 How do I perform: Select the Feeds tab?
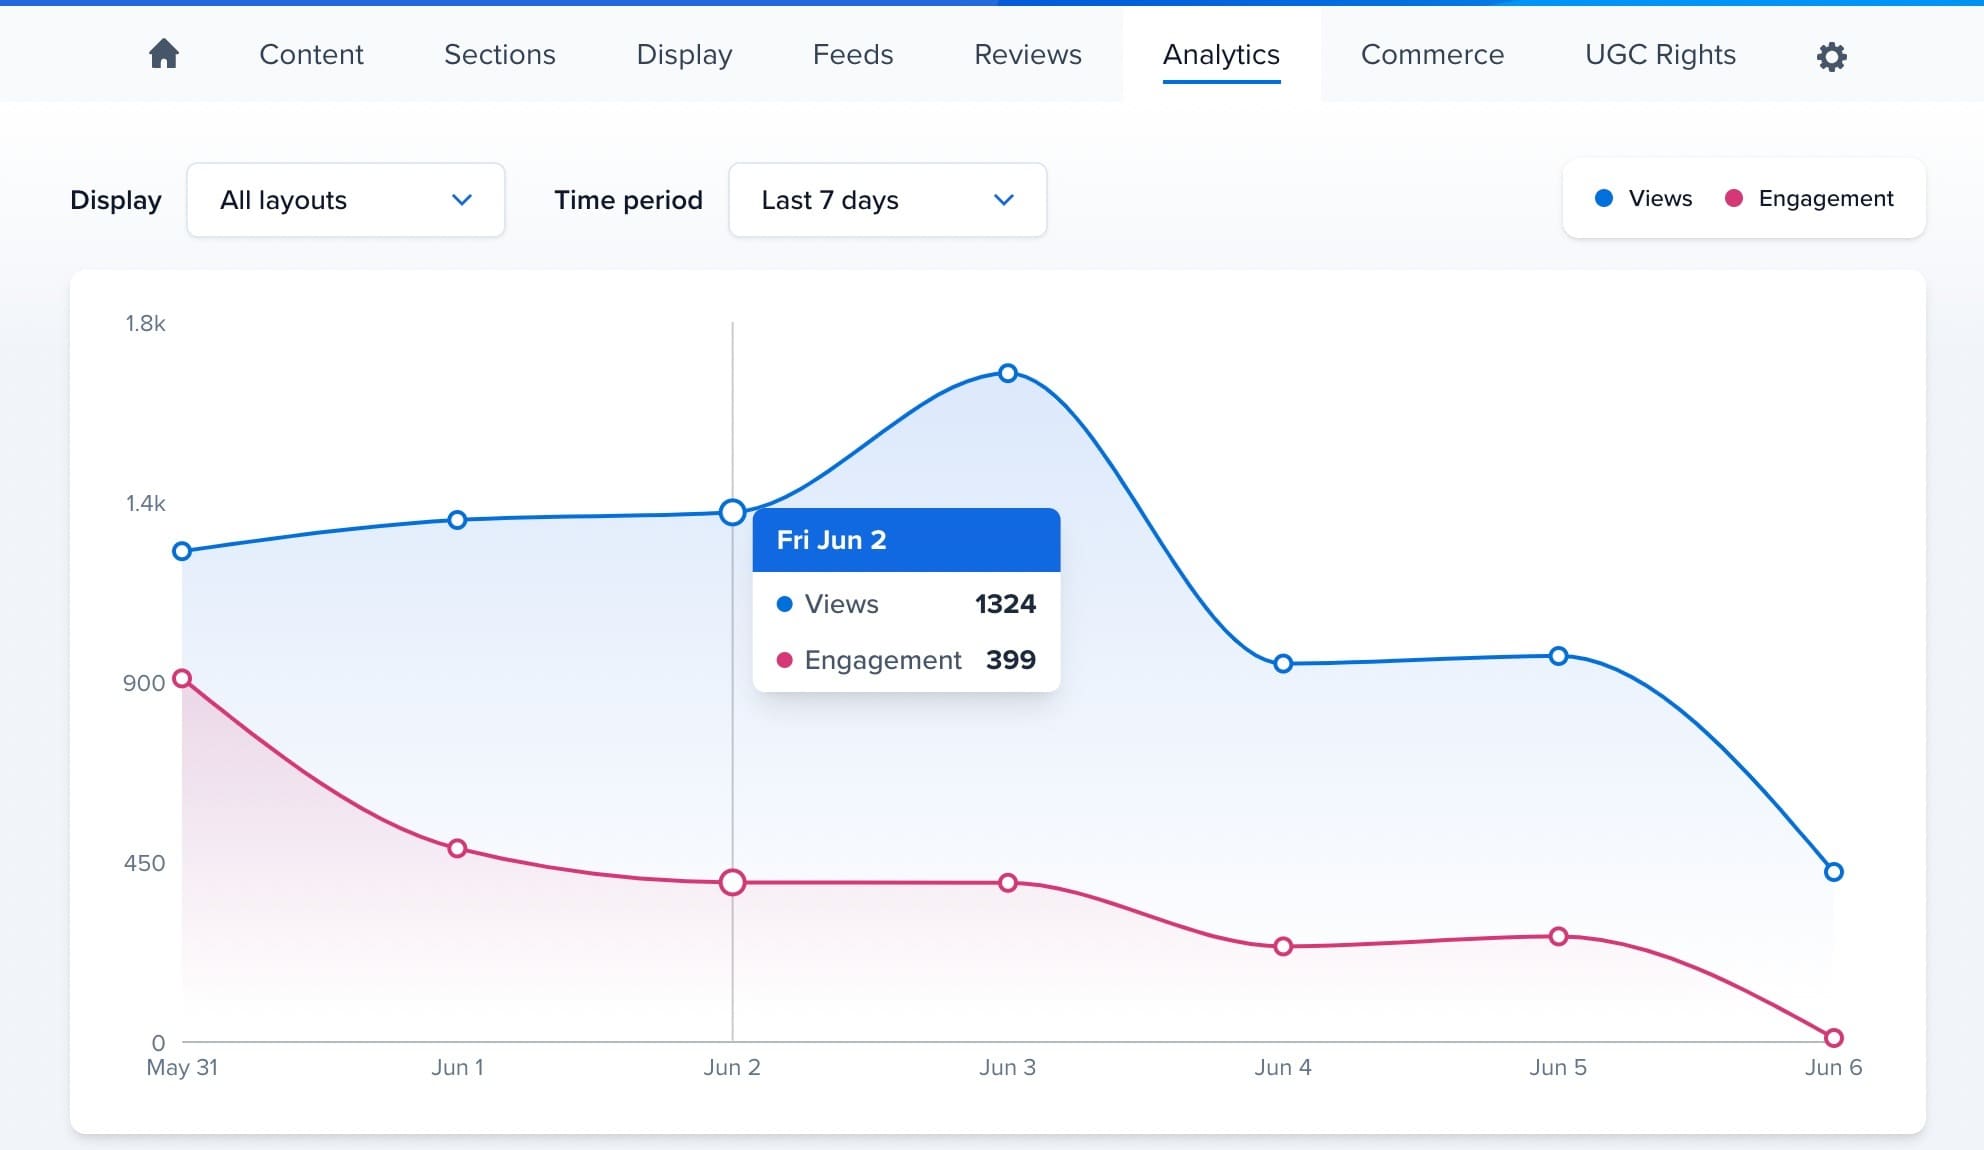pos(852,54)
